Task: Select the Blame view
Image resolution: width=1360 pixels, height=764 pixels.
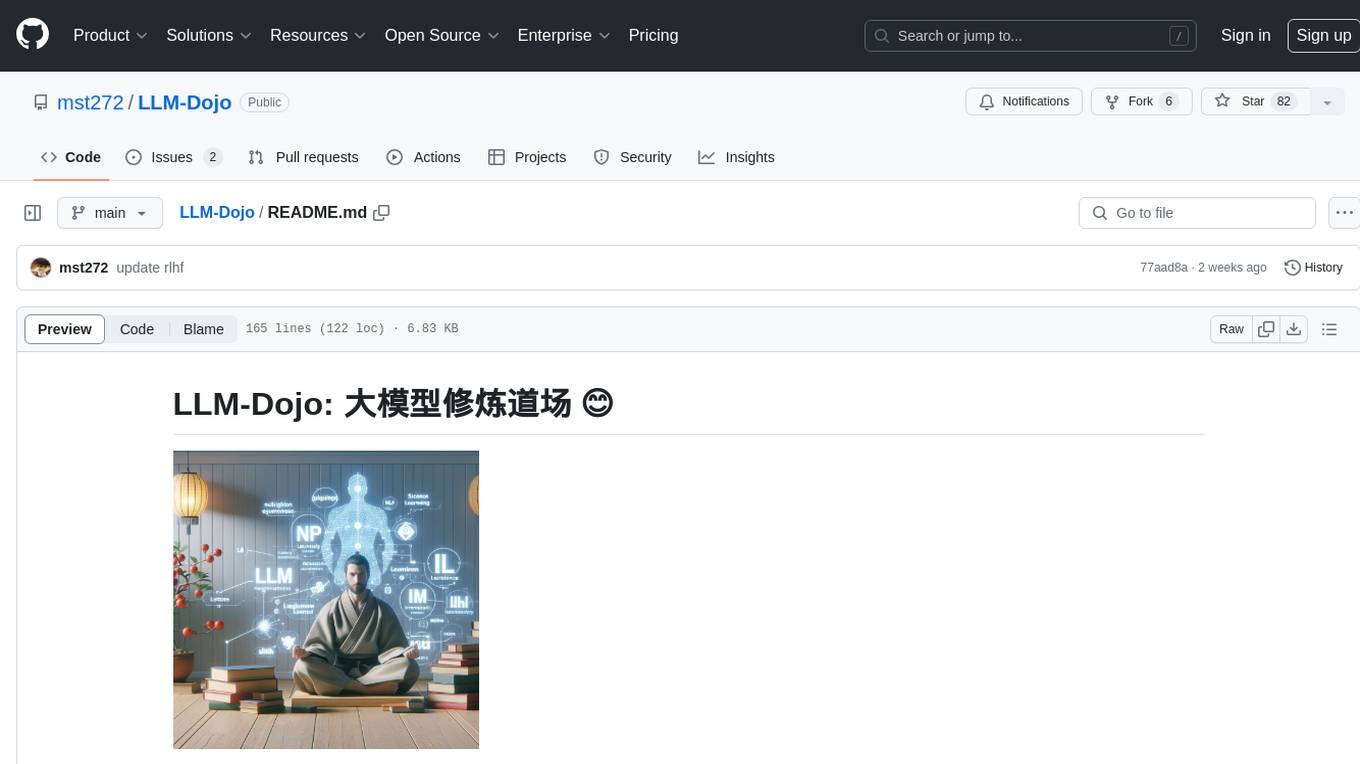Action: coord(203,329)
